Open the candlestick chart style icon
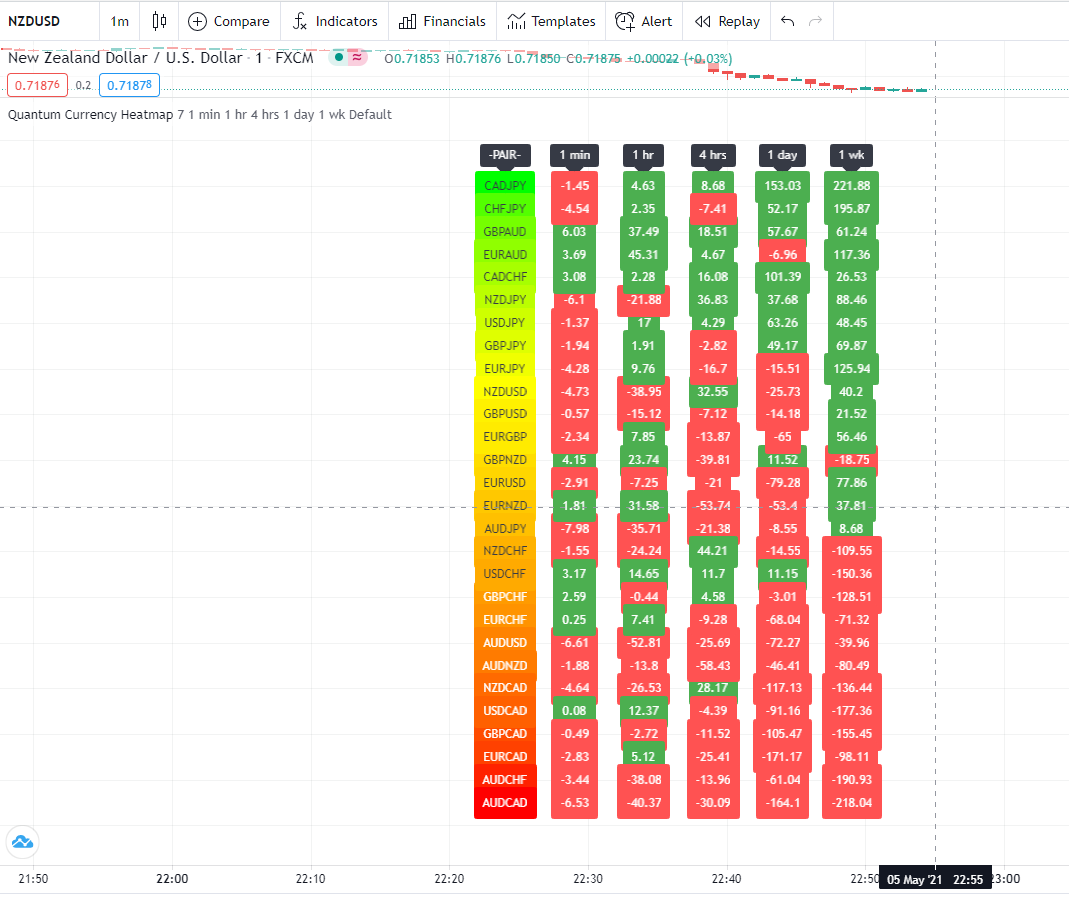This screenshot has width=1069, height=898. [x=159, y=20]
